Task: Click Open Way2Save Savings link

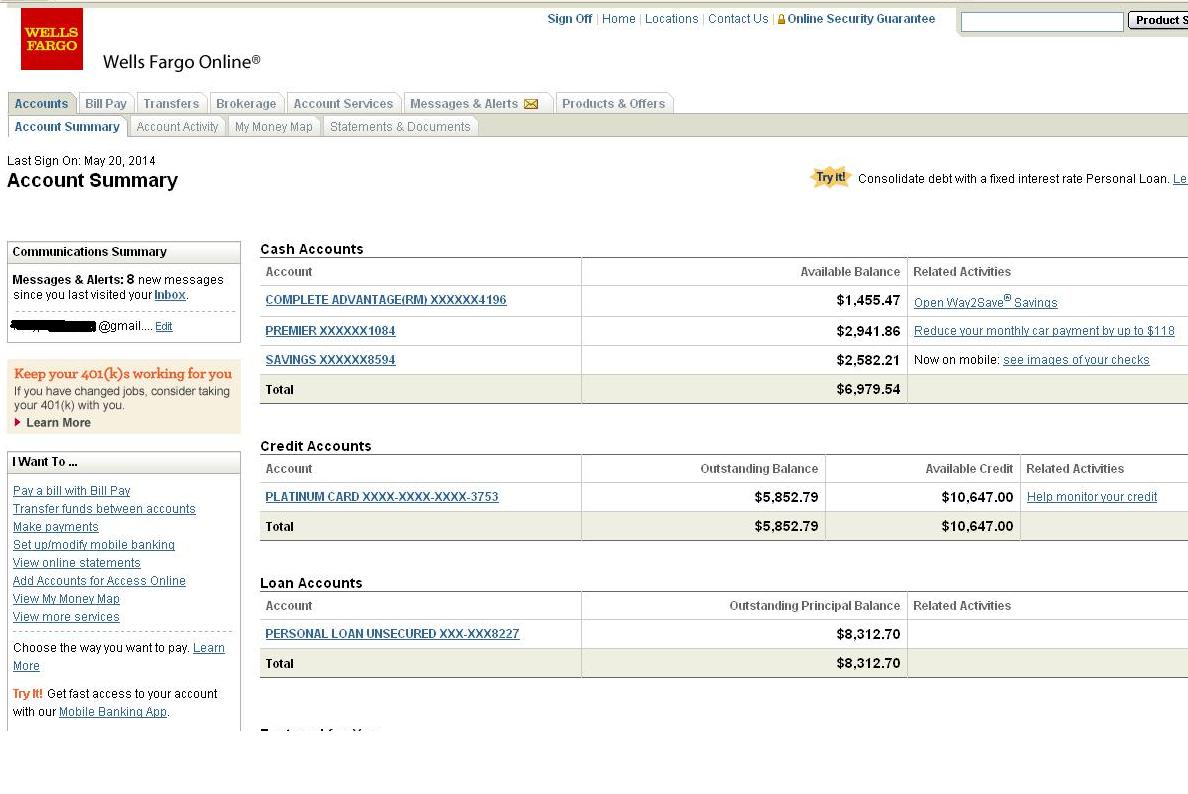Action: (x=986, y=302)
